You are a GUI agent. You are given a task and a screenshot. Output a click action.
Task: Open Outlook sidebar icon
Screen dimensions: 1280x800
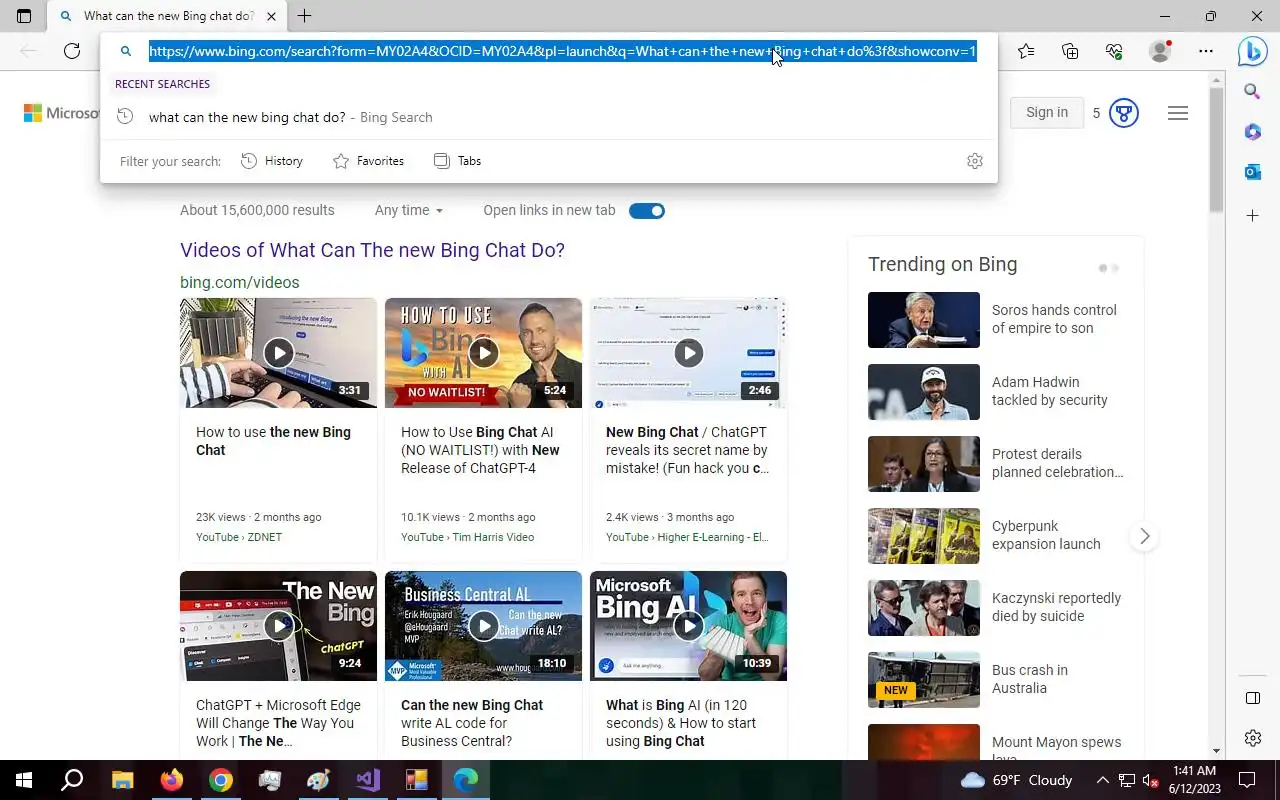click(x=1252, y=172)
